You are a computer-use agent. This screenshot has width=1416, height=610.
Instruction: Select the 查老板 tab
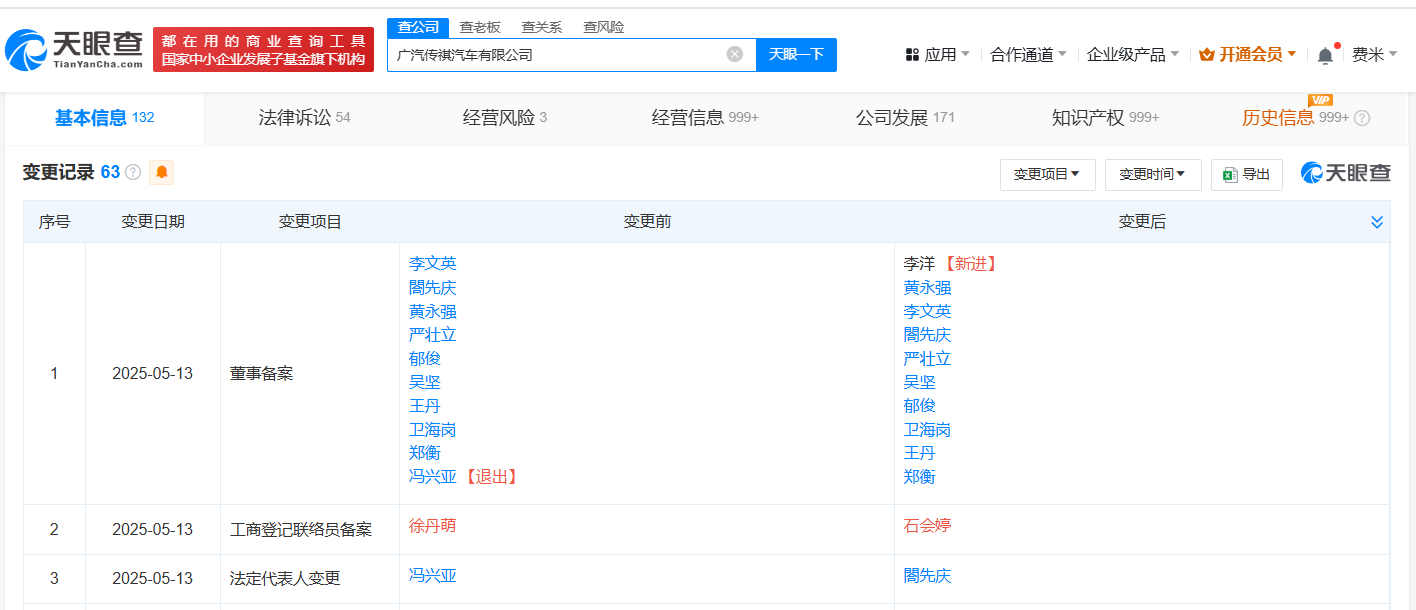tap(481, 27)
